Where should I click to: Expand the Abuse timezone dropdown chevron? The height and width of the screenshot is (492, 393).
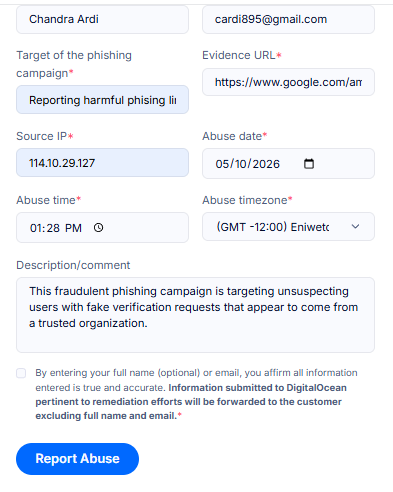(355, 227)
